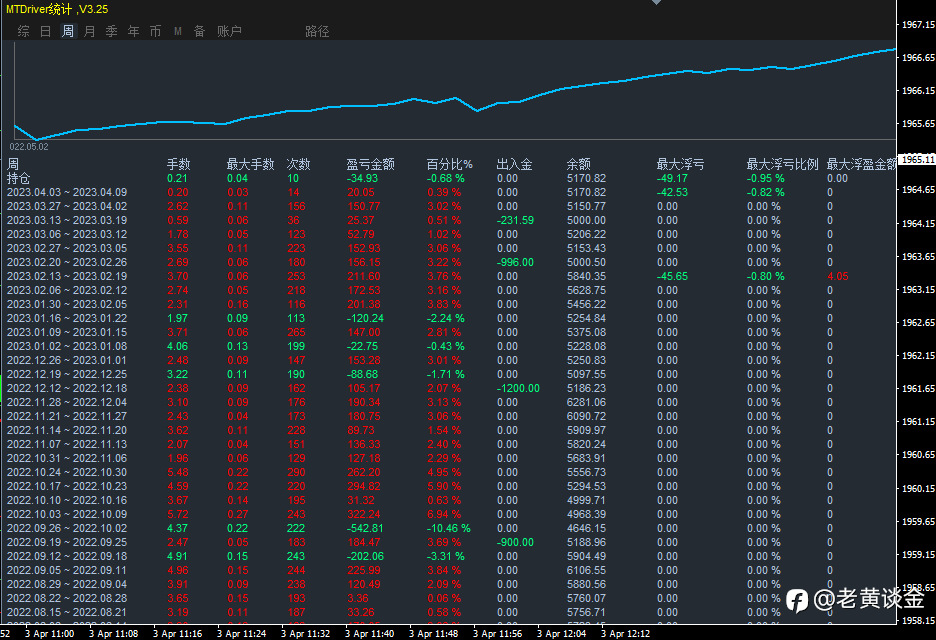Open the 备 tab
The height and width of the screenshot is (640, 936).
[x=199, y=31]
